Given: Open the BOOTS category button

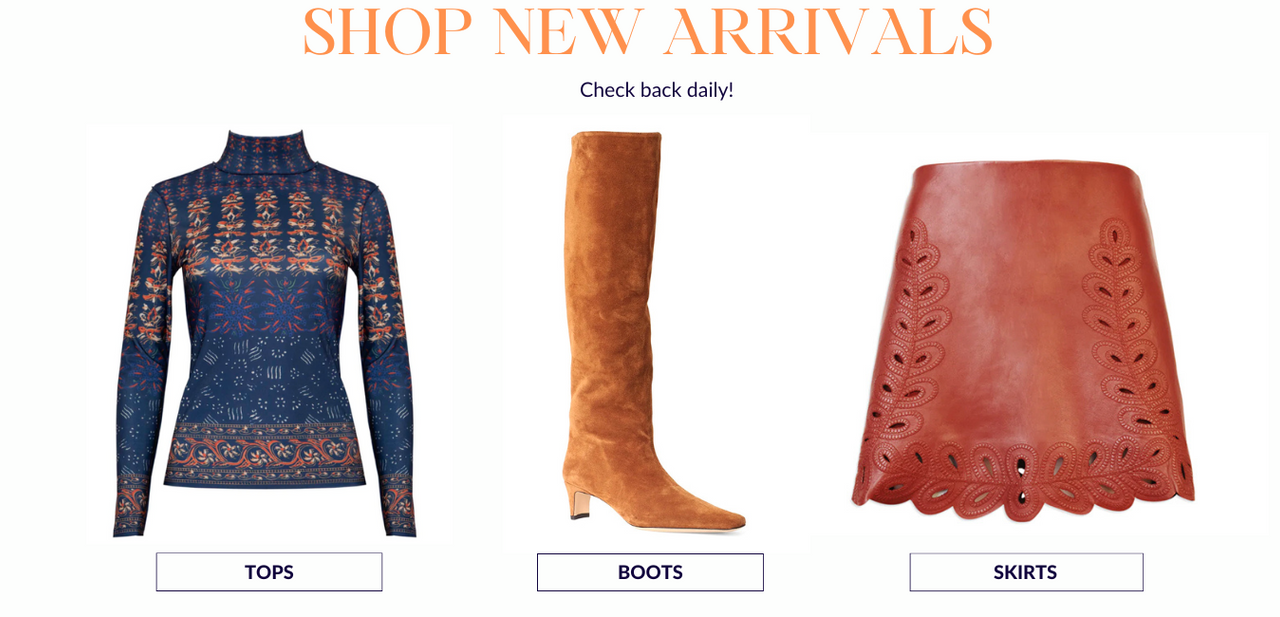Looking at the screenshot, I should point(650,572).
